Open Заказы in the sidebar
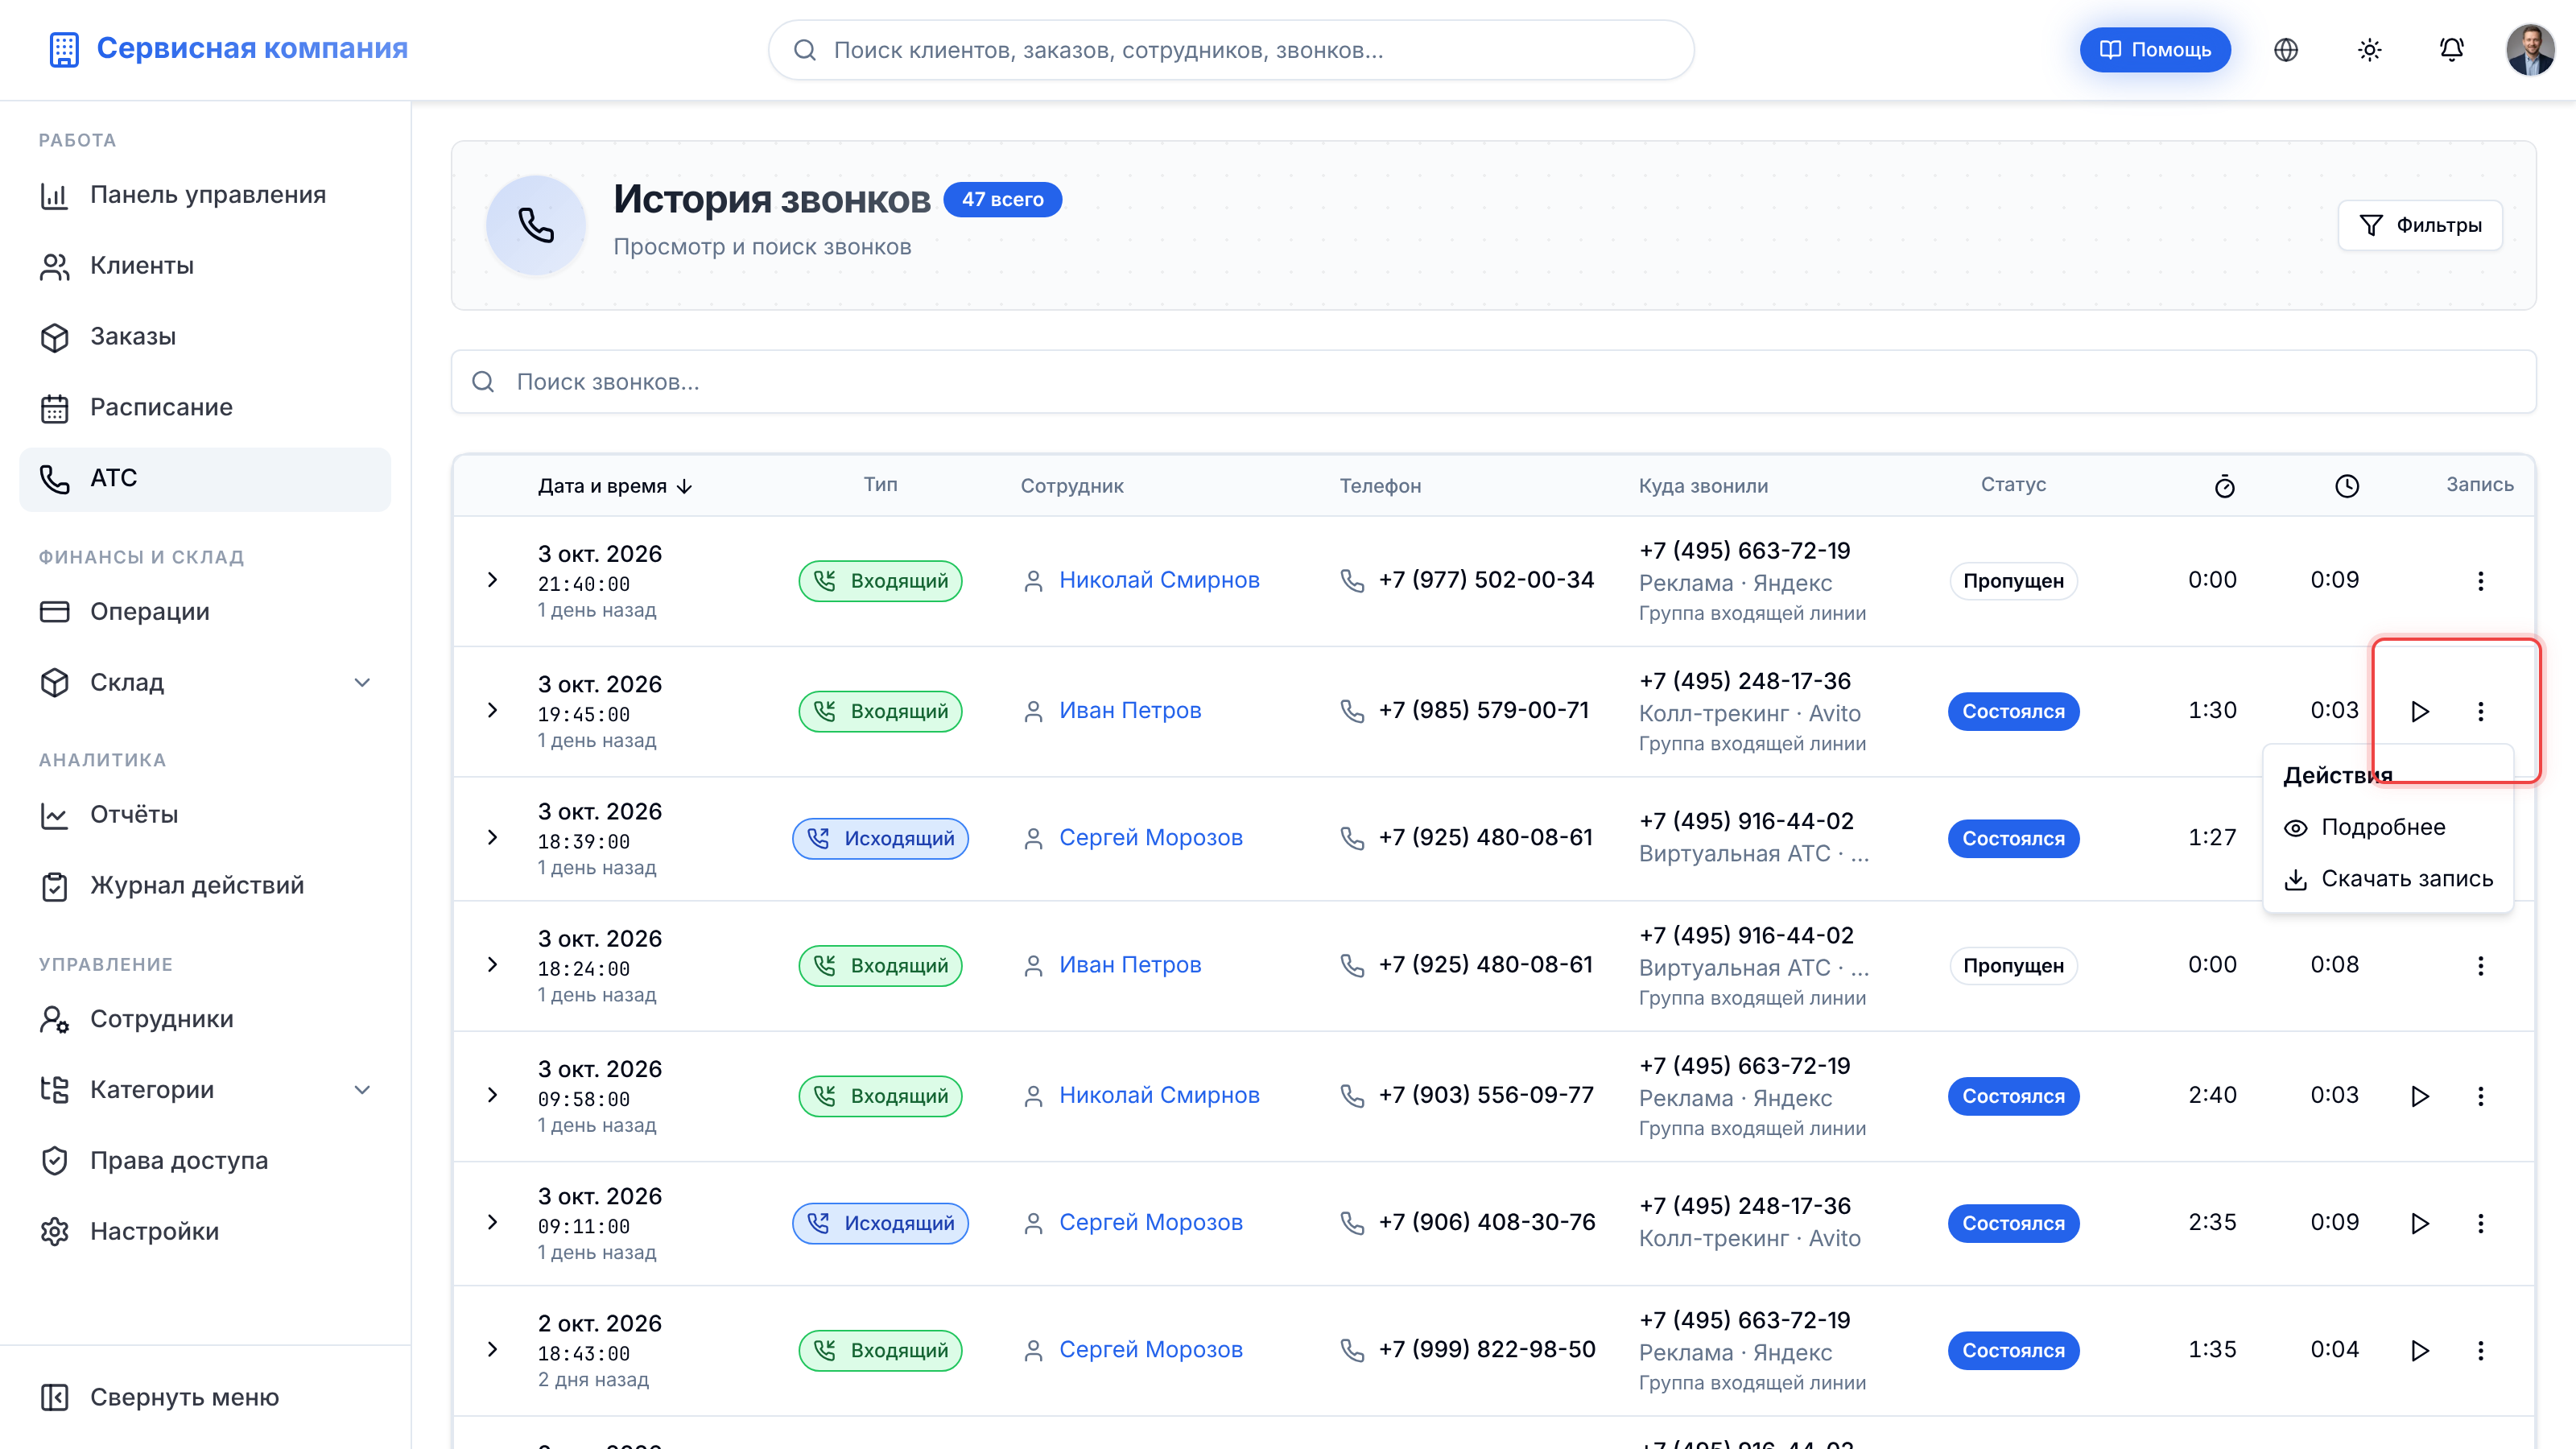Image resolution: width=2576 pixels, height=1449 pixels. [x=205, y=337]
